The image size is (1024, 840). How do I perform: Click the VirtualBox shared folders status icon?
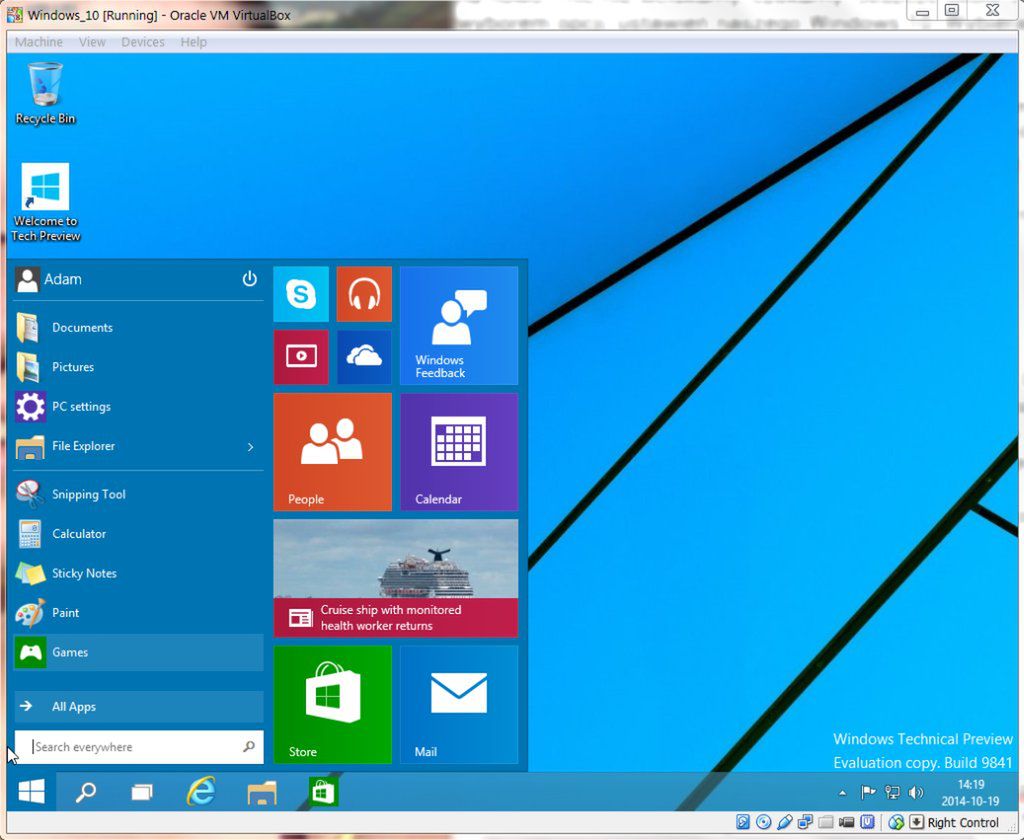pyautogui.click(x=825, y=822)
